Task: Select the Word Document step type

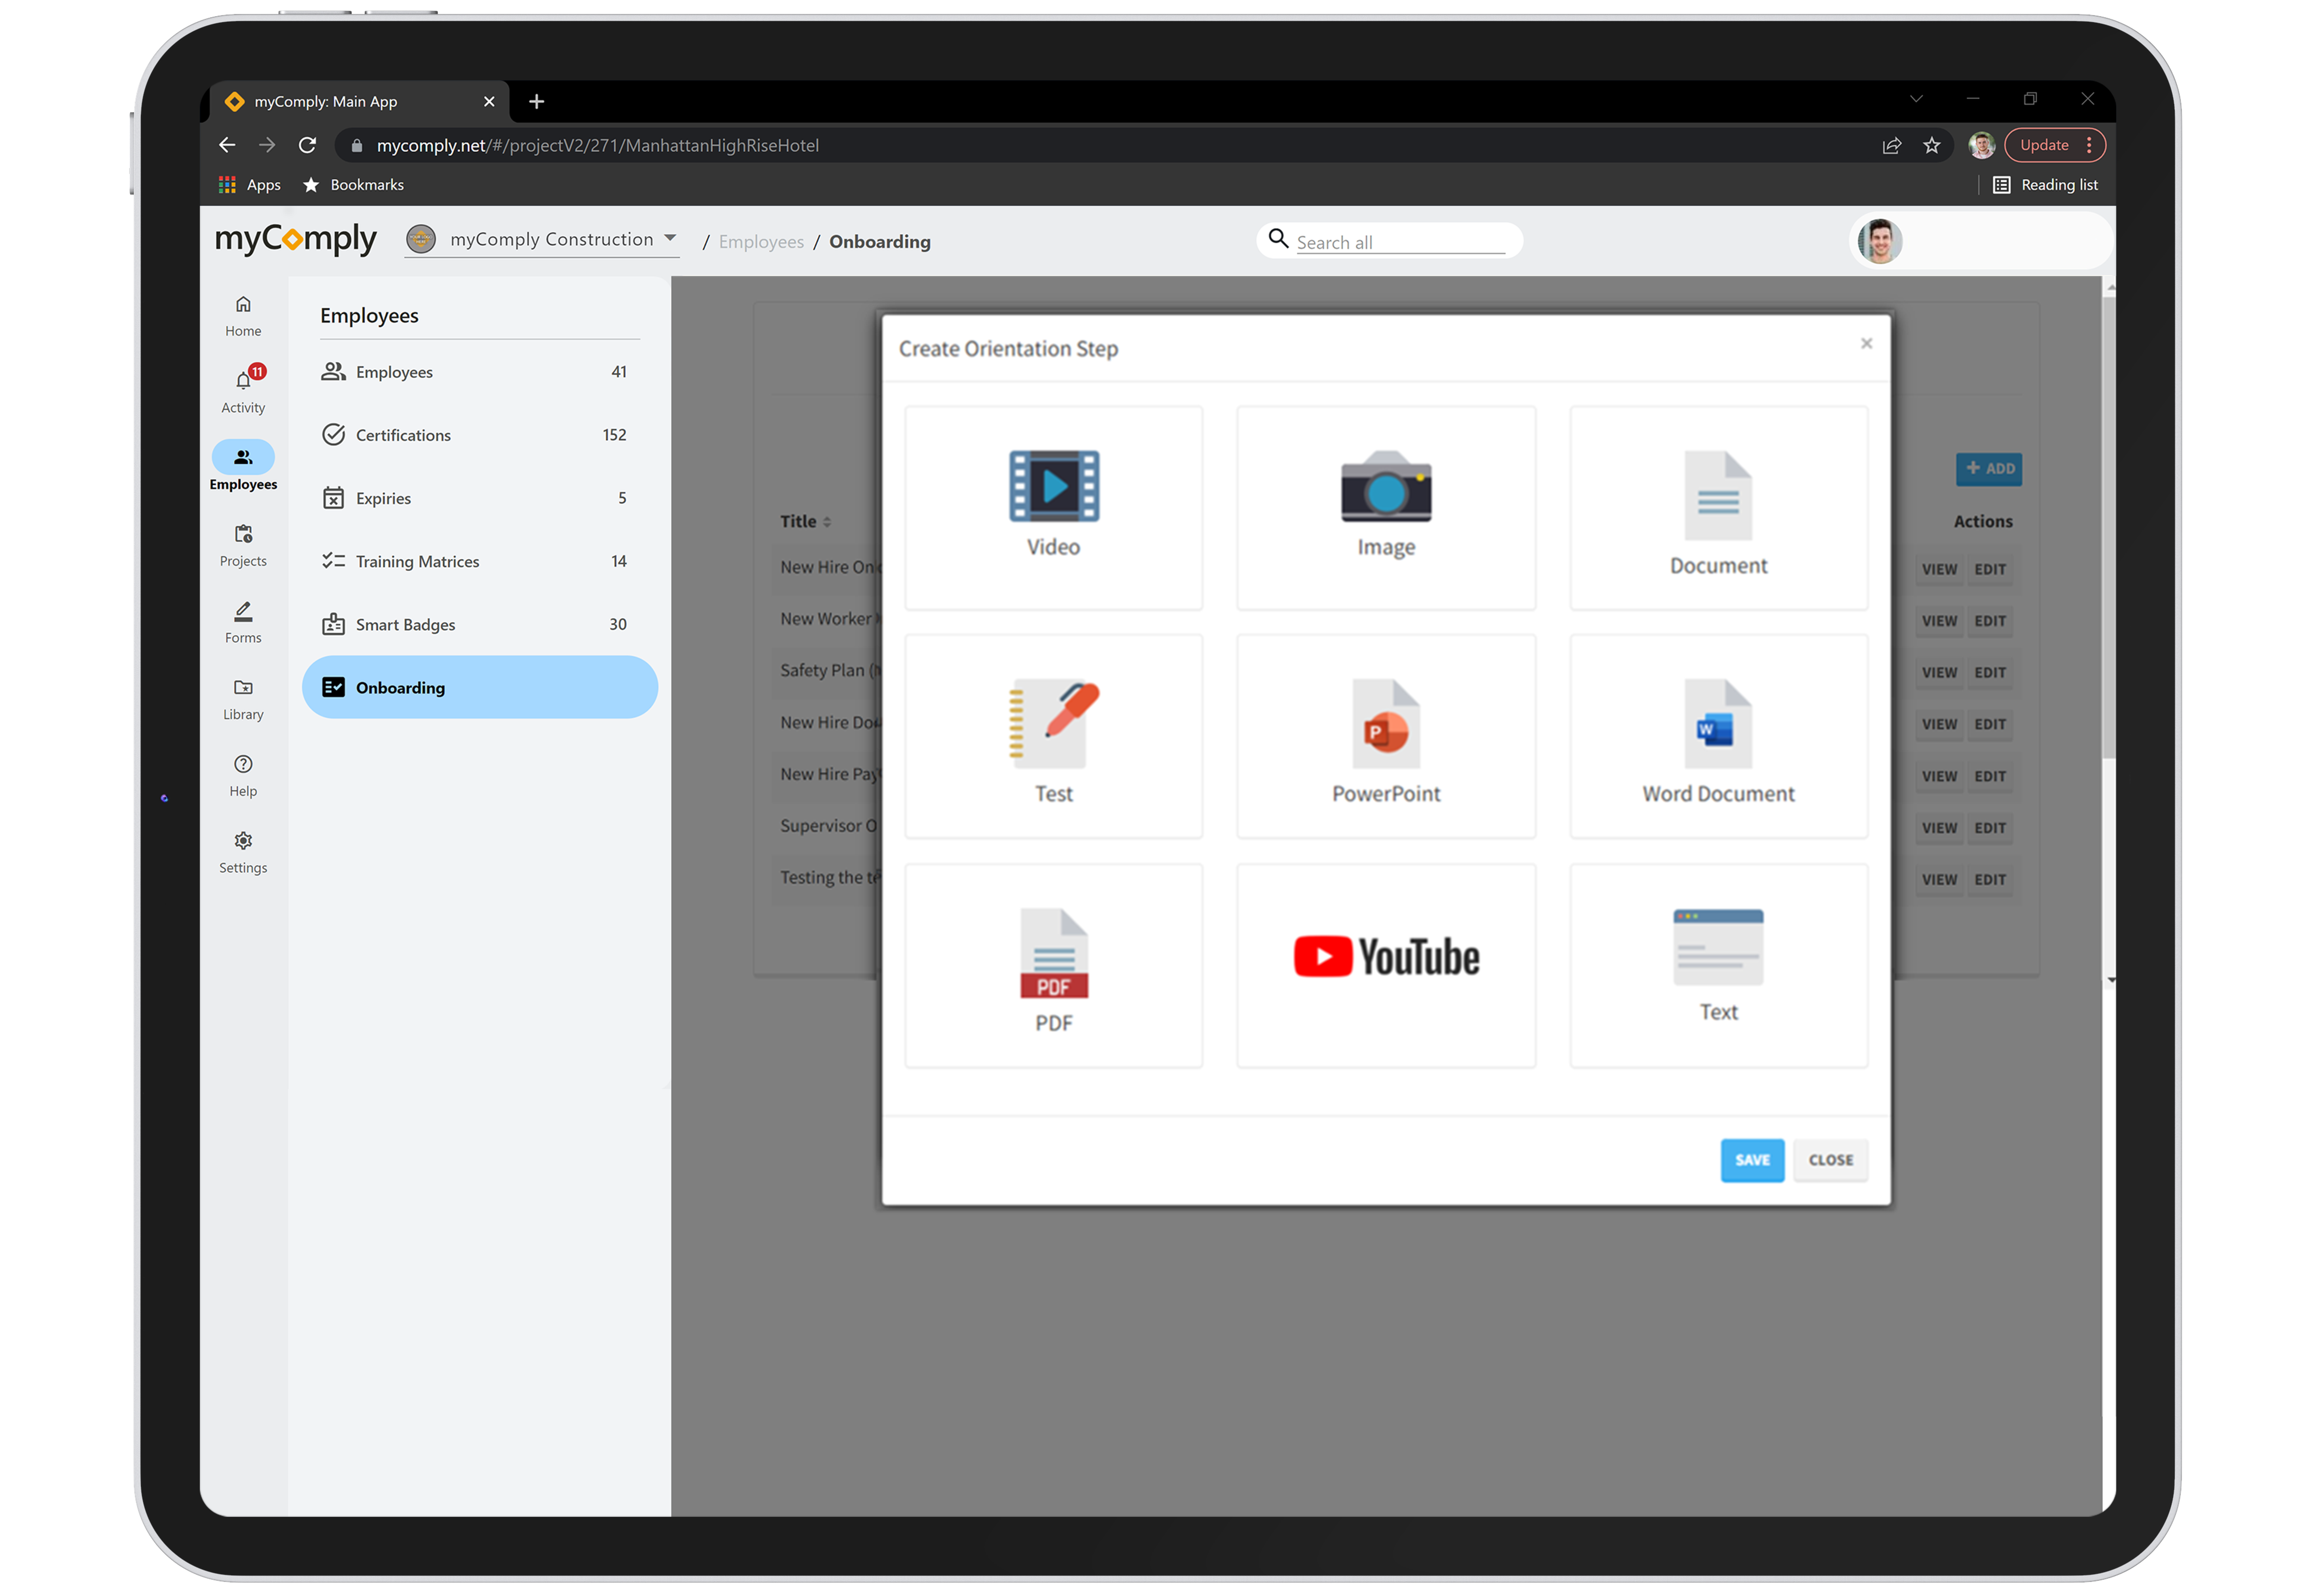Action: pyautogui.click(x=1717, y=735)
